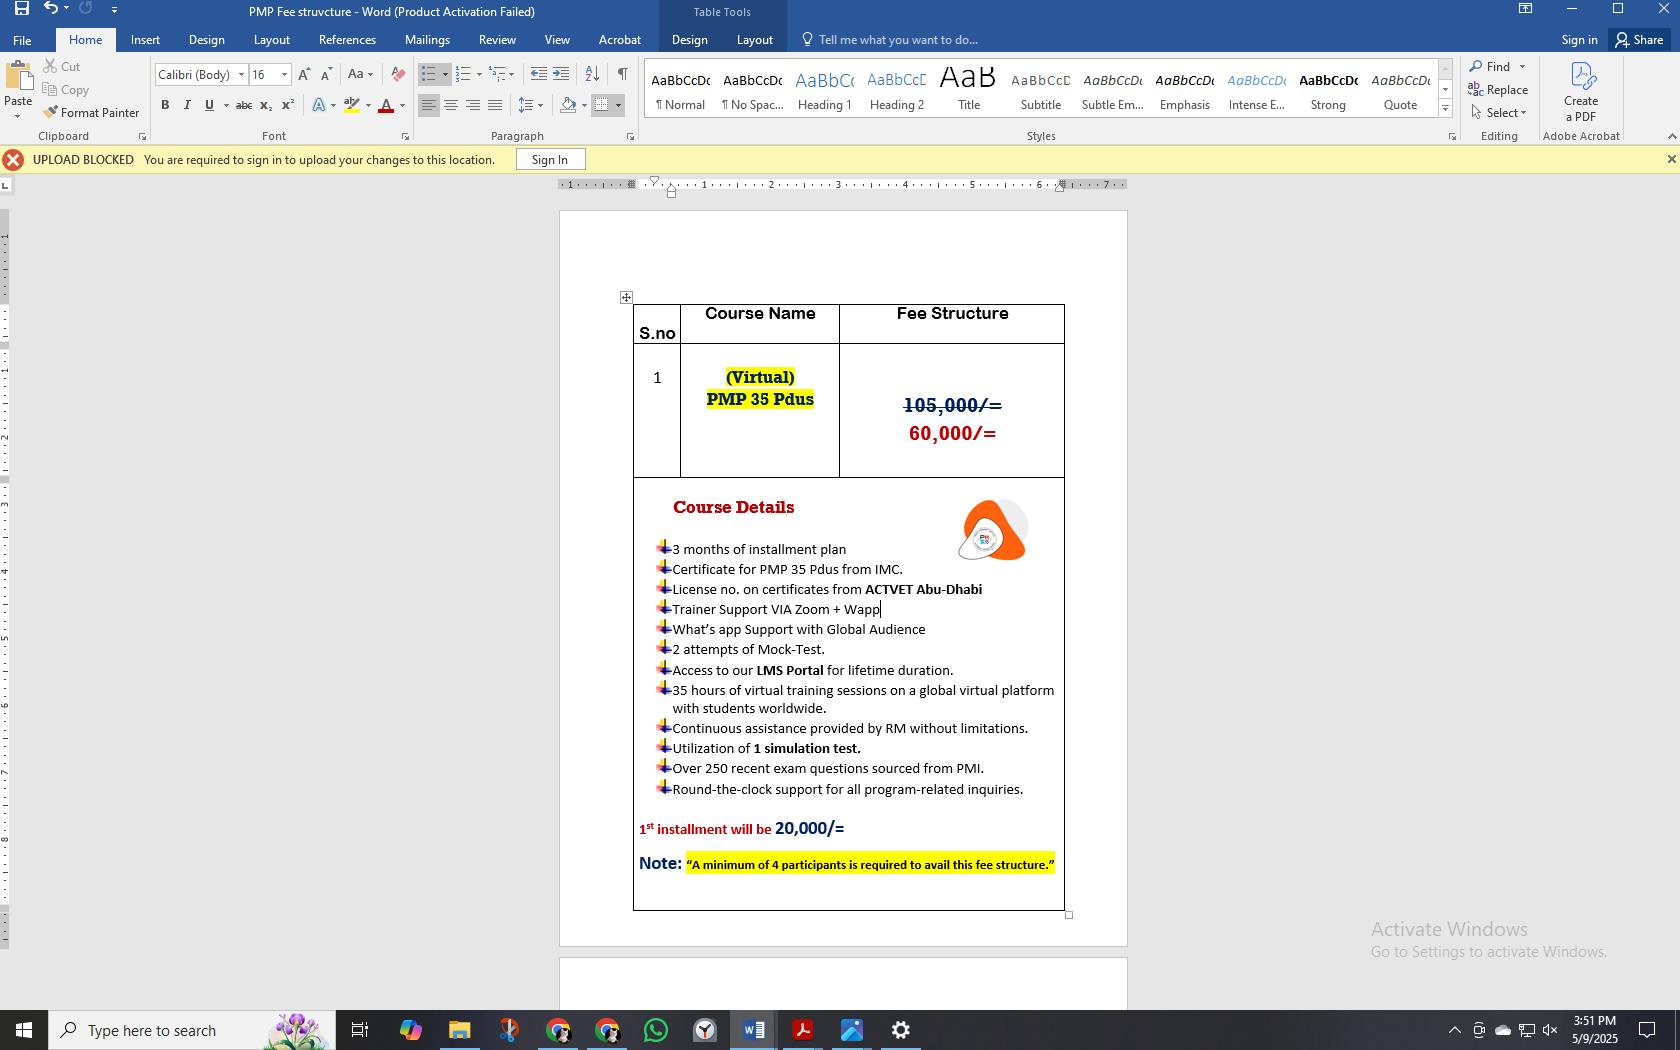Image resolution: width=1680 pixels, height=1050 pixels.
Task: Click the Font Color red A swatch
Action: pos(386,105)
